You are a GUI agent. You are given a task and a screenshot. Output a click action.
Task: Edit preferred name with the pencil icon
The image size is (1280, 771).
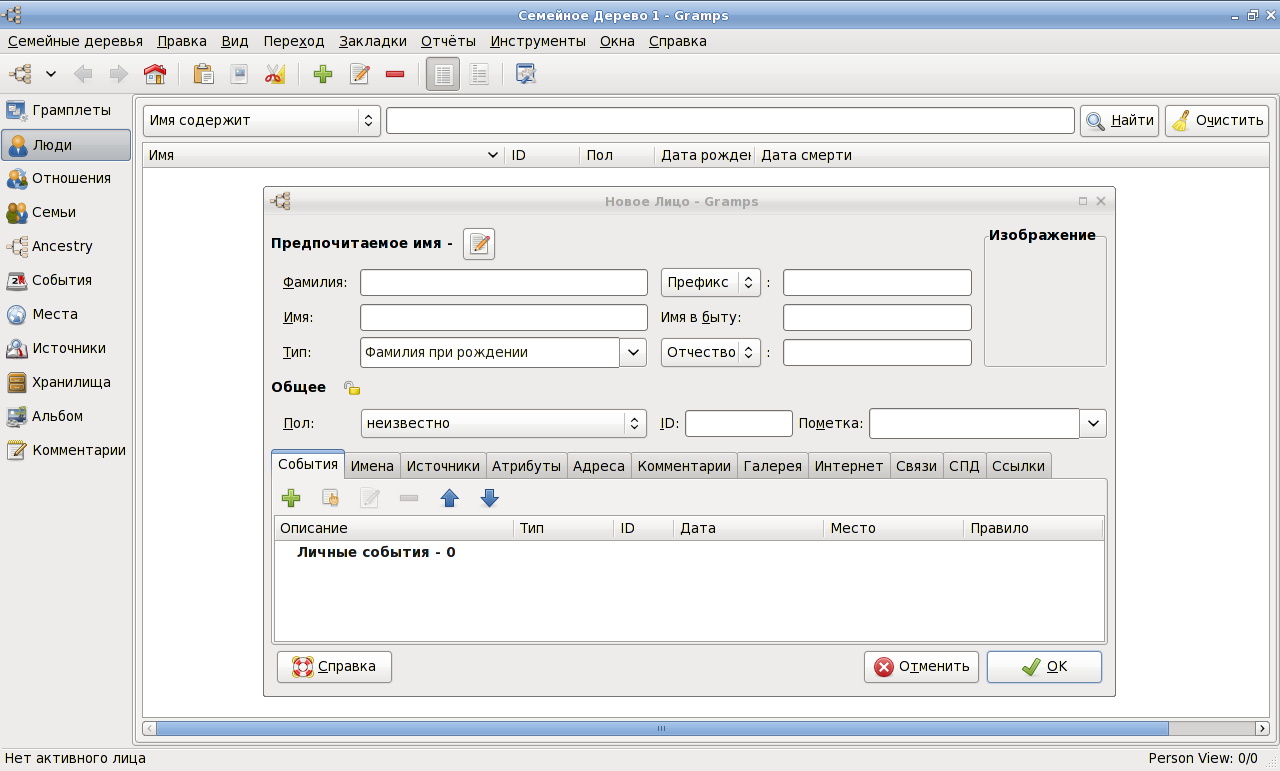[x=479, y=243]
